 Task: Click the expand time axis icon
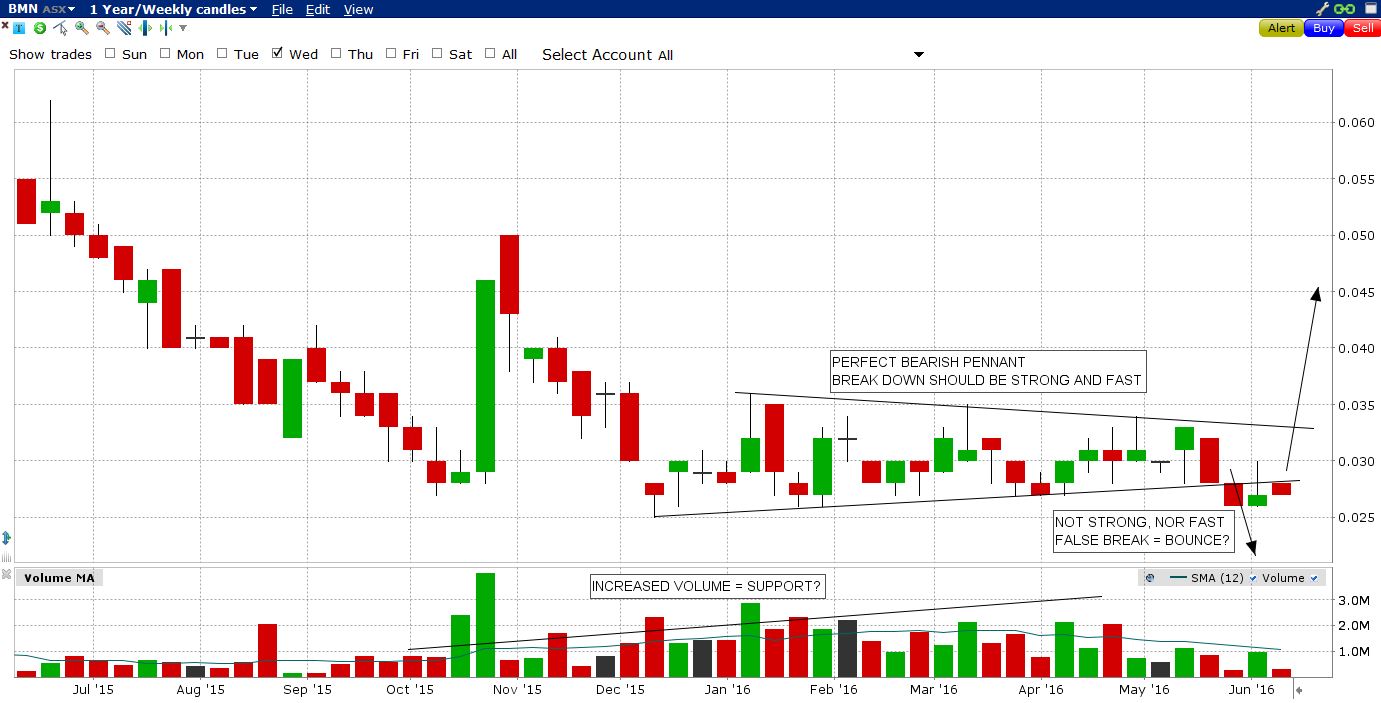145,28
